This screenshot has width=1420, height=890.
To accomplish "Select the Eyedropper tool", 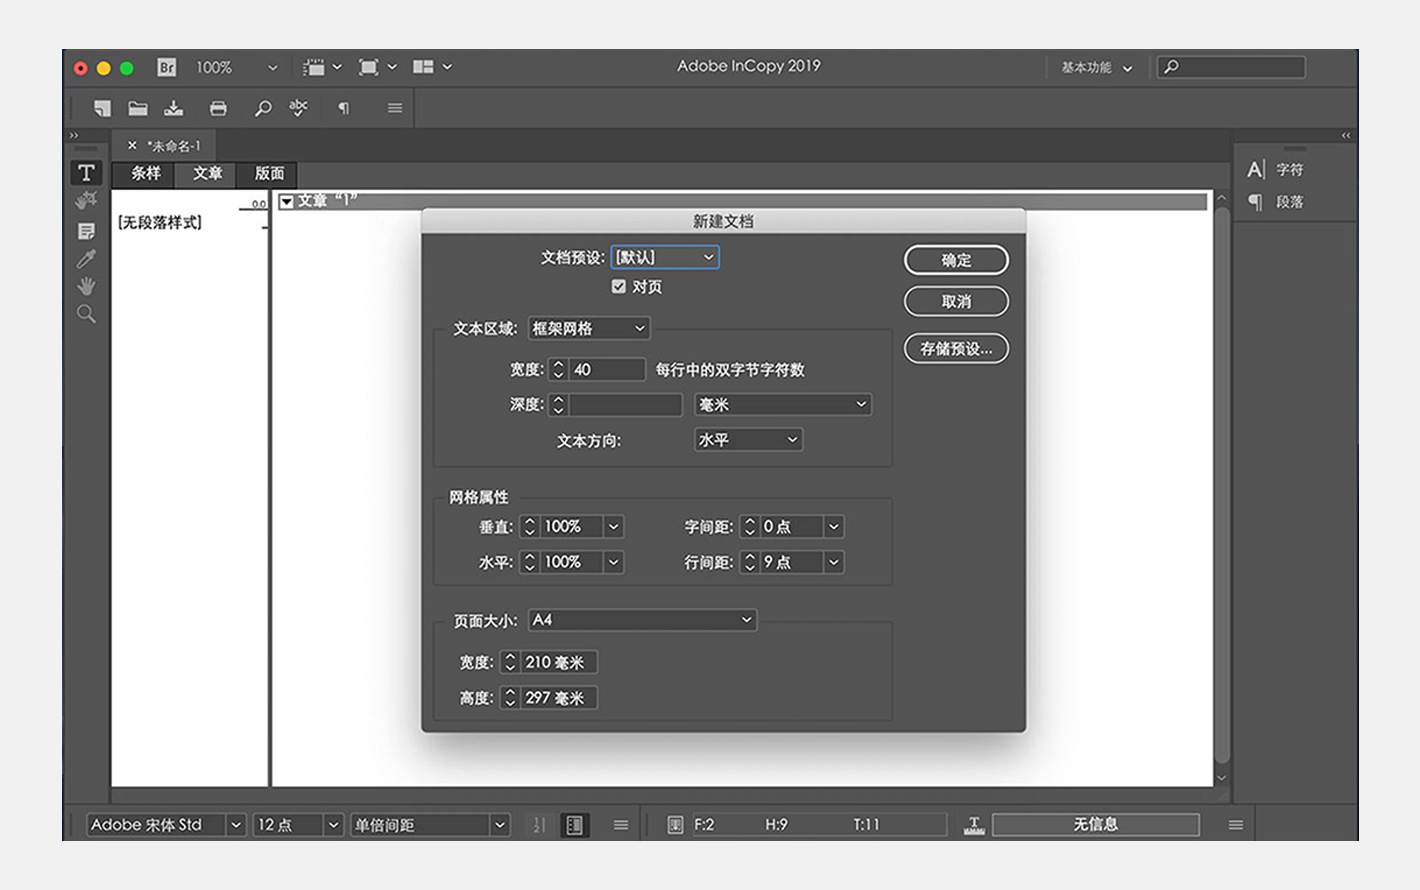I will pos(87,259).
